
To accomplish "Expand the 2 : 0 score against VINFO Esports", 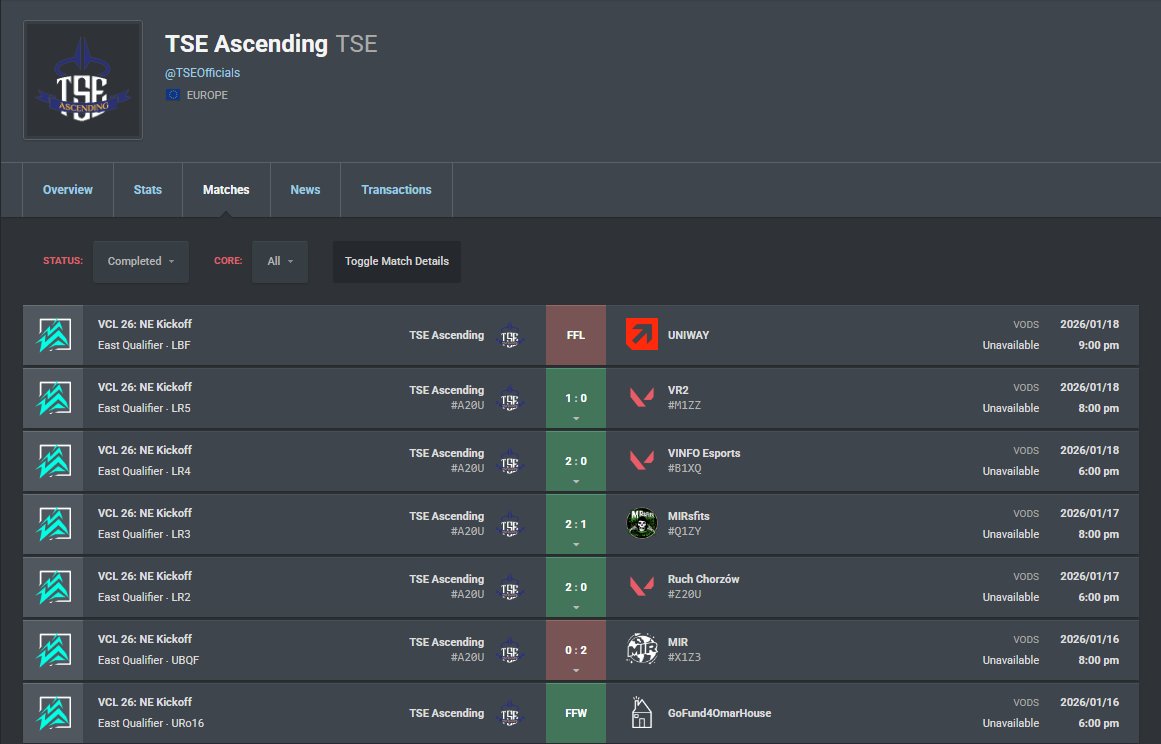I will click(x=576, y=461).
